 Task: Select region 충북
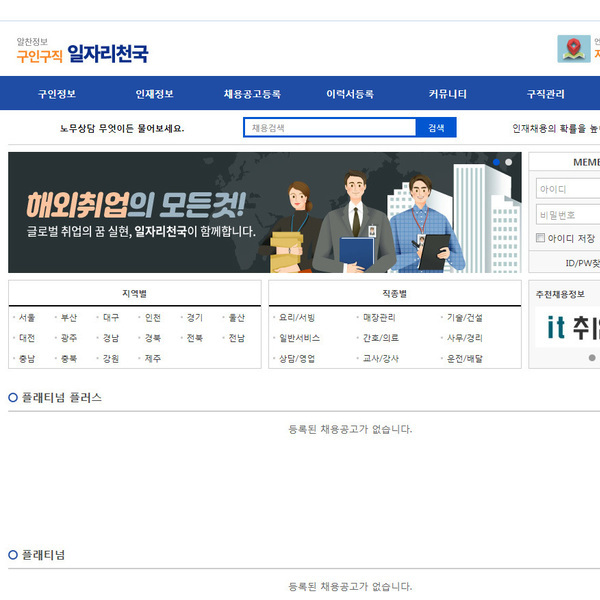coord(69,359)
